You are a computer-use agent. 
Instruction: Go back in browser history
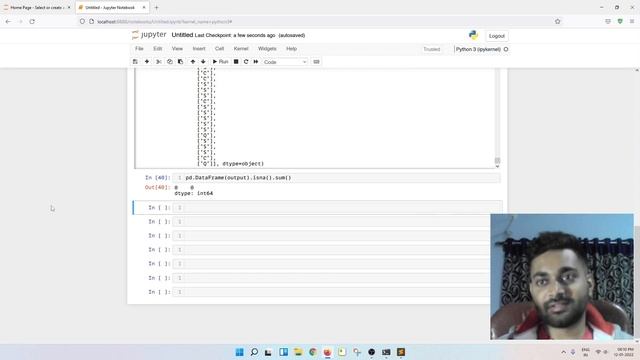8,22
